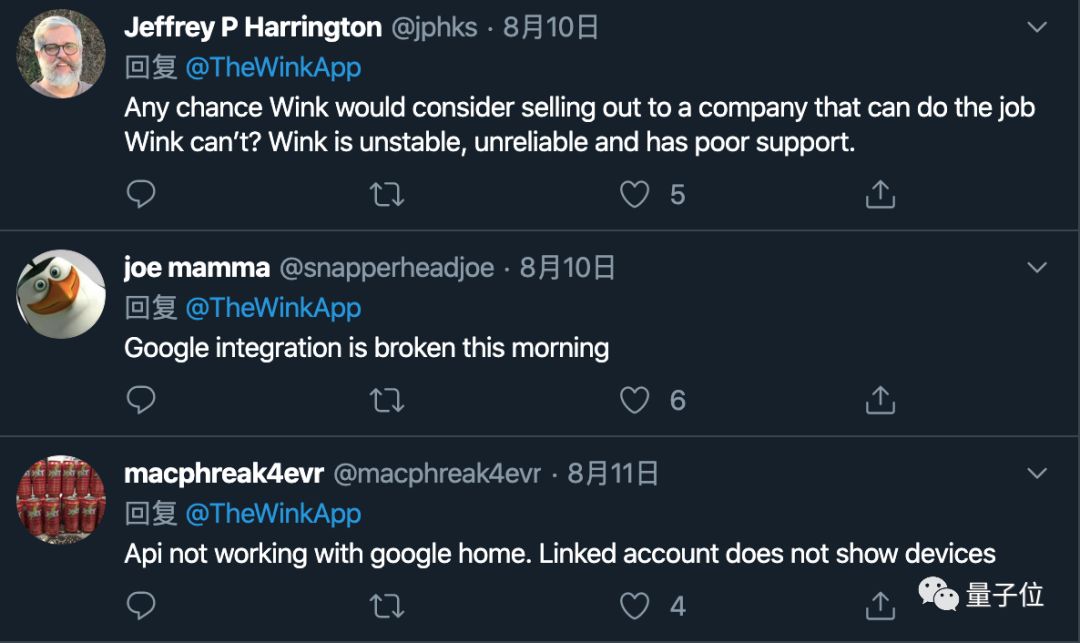The width and height of the screenshot is (1080, 643).
Task: View Jeffrey P Harrington's profile picture
Action: tap(61, 54)
